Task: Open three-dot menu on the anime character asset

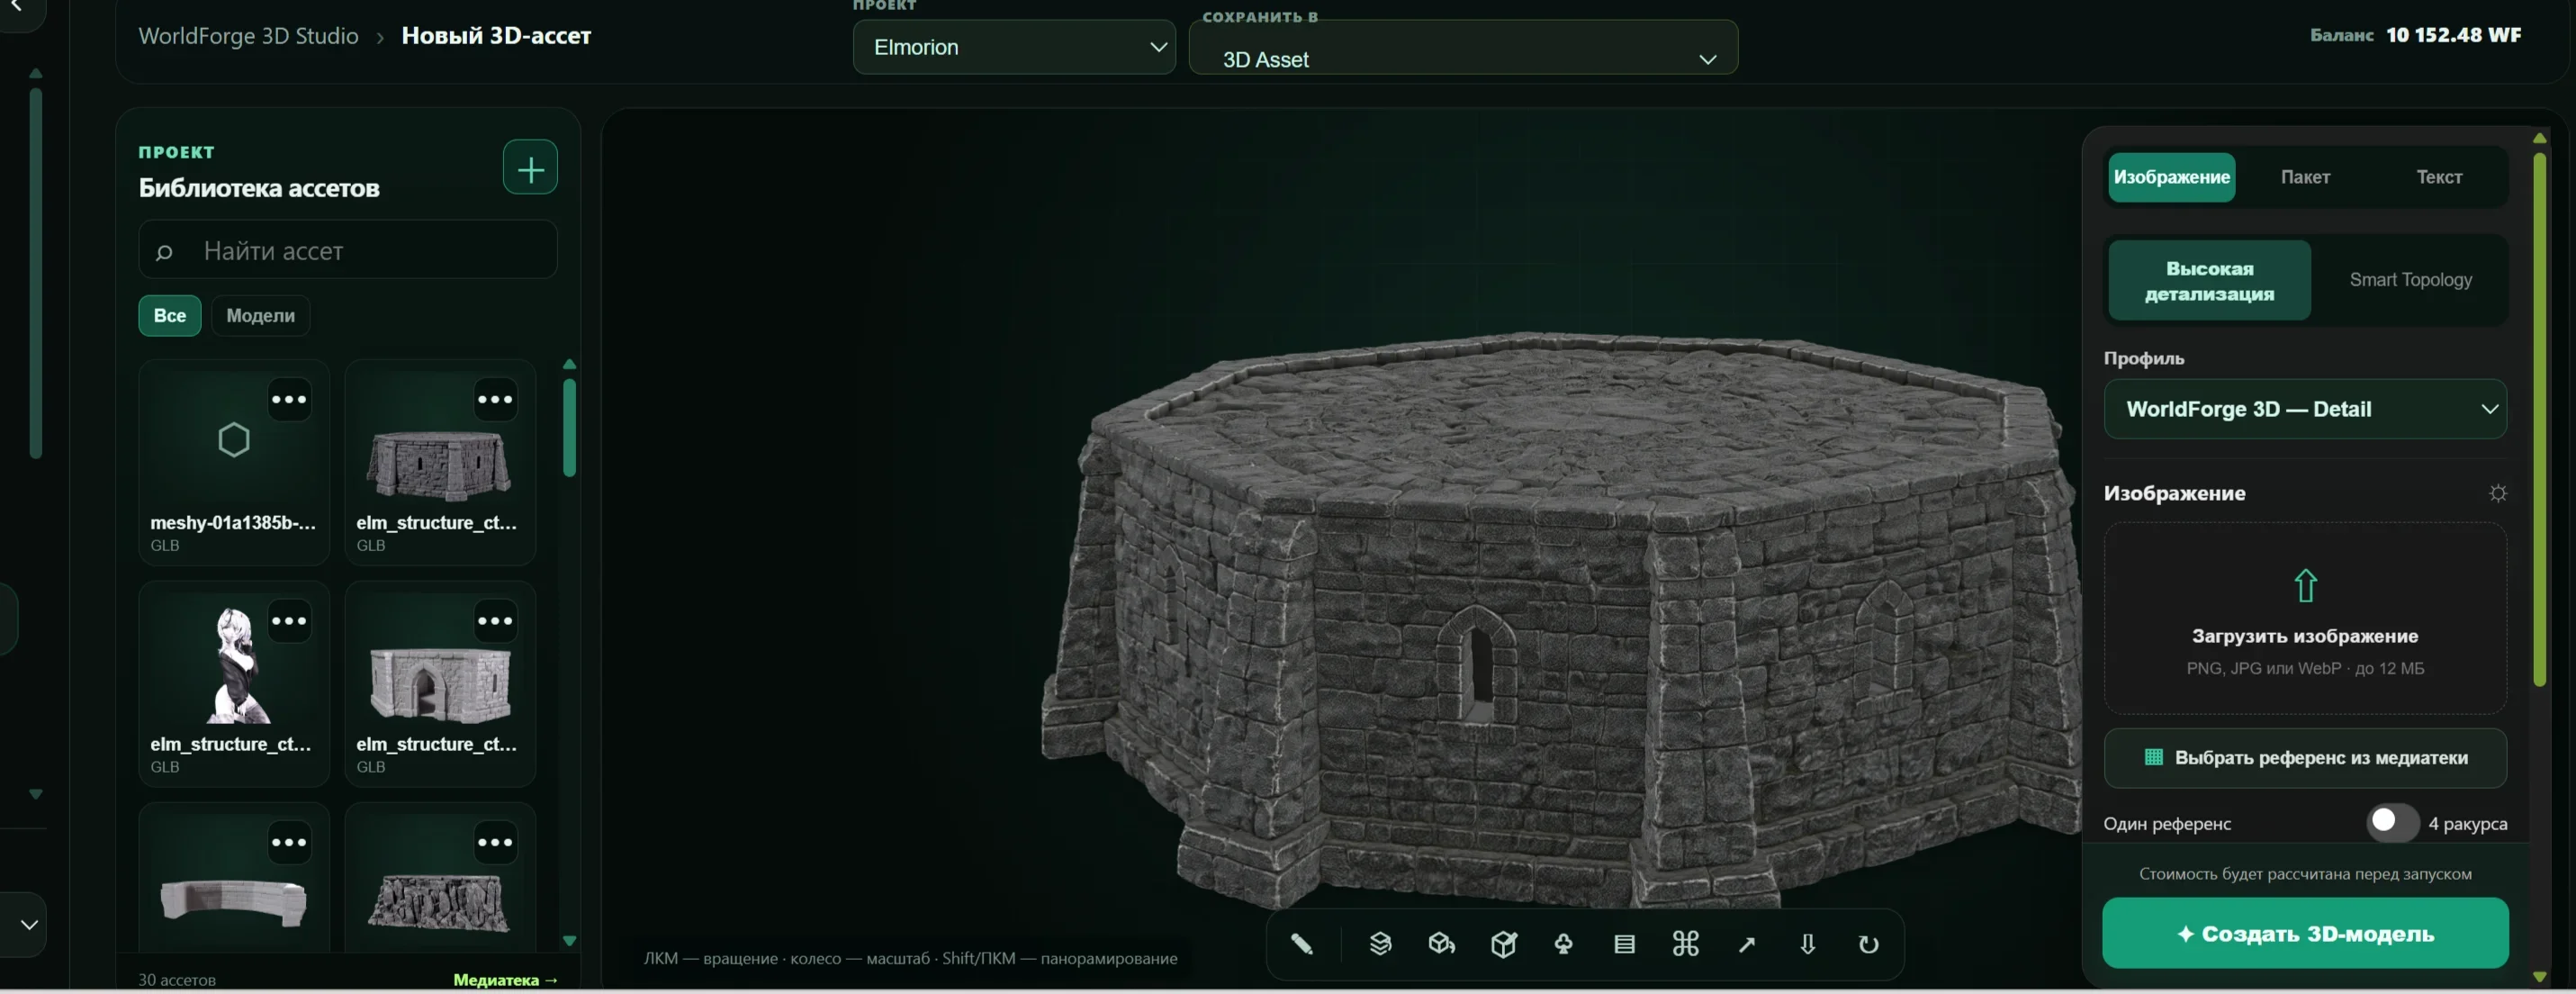Action: click(x=289, y=621)
